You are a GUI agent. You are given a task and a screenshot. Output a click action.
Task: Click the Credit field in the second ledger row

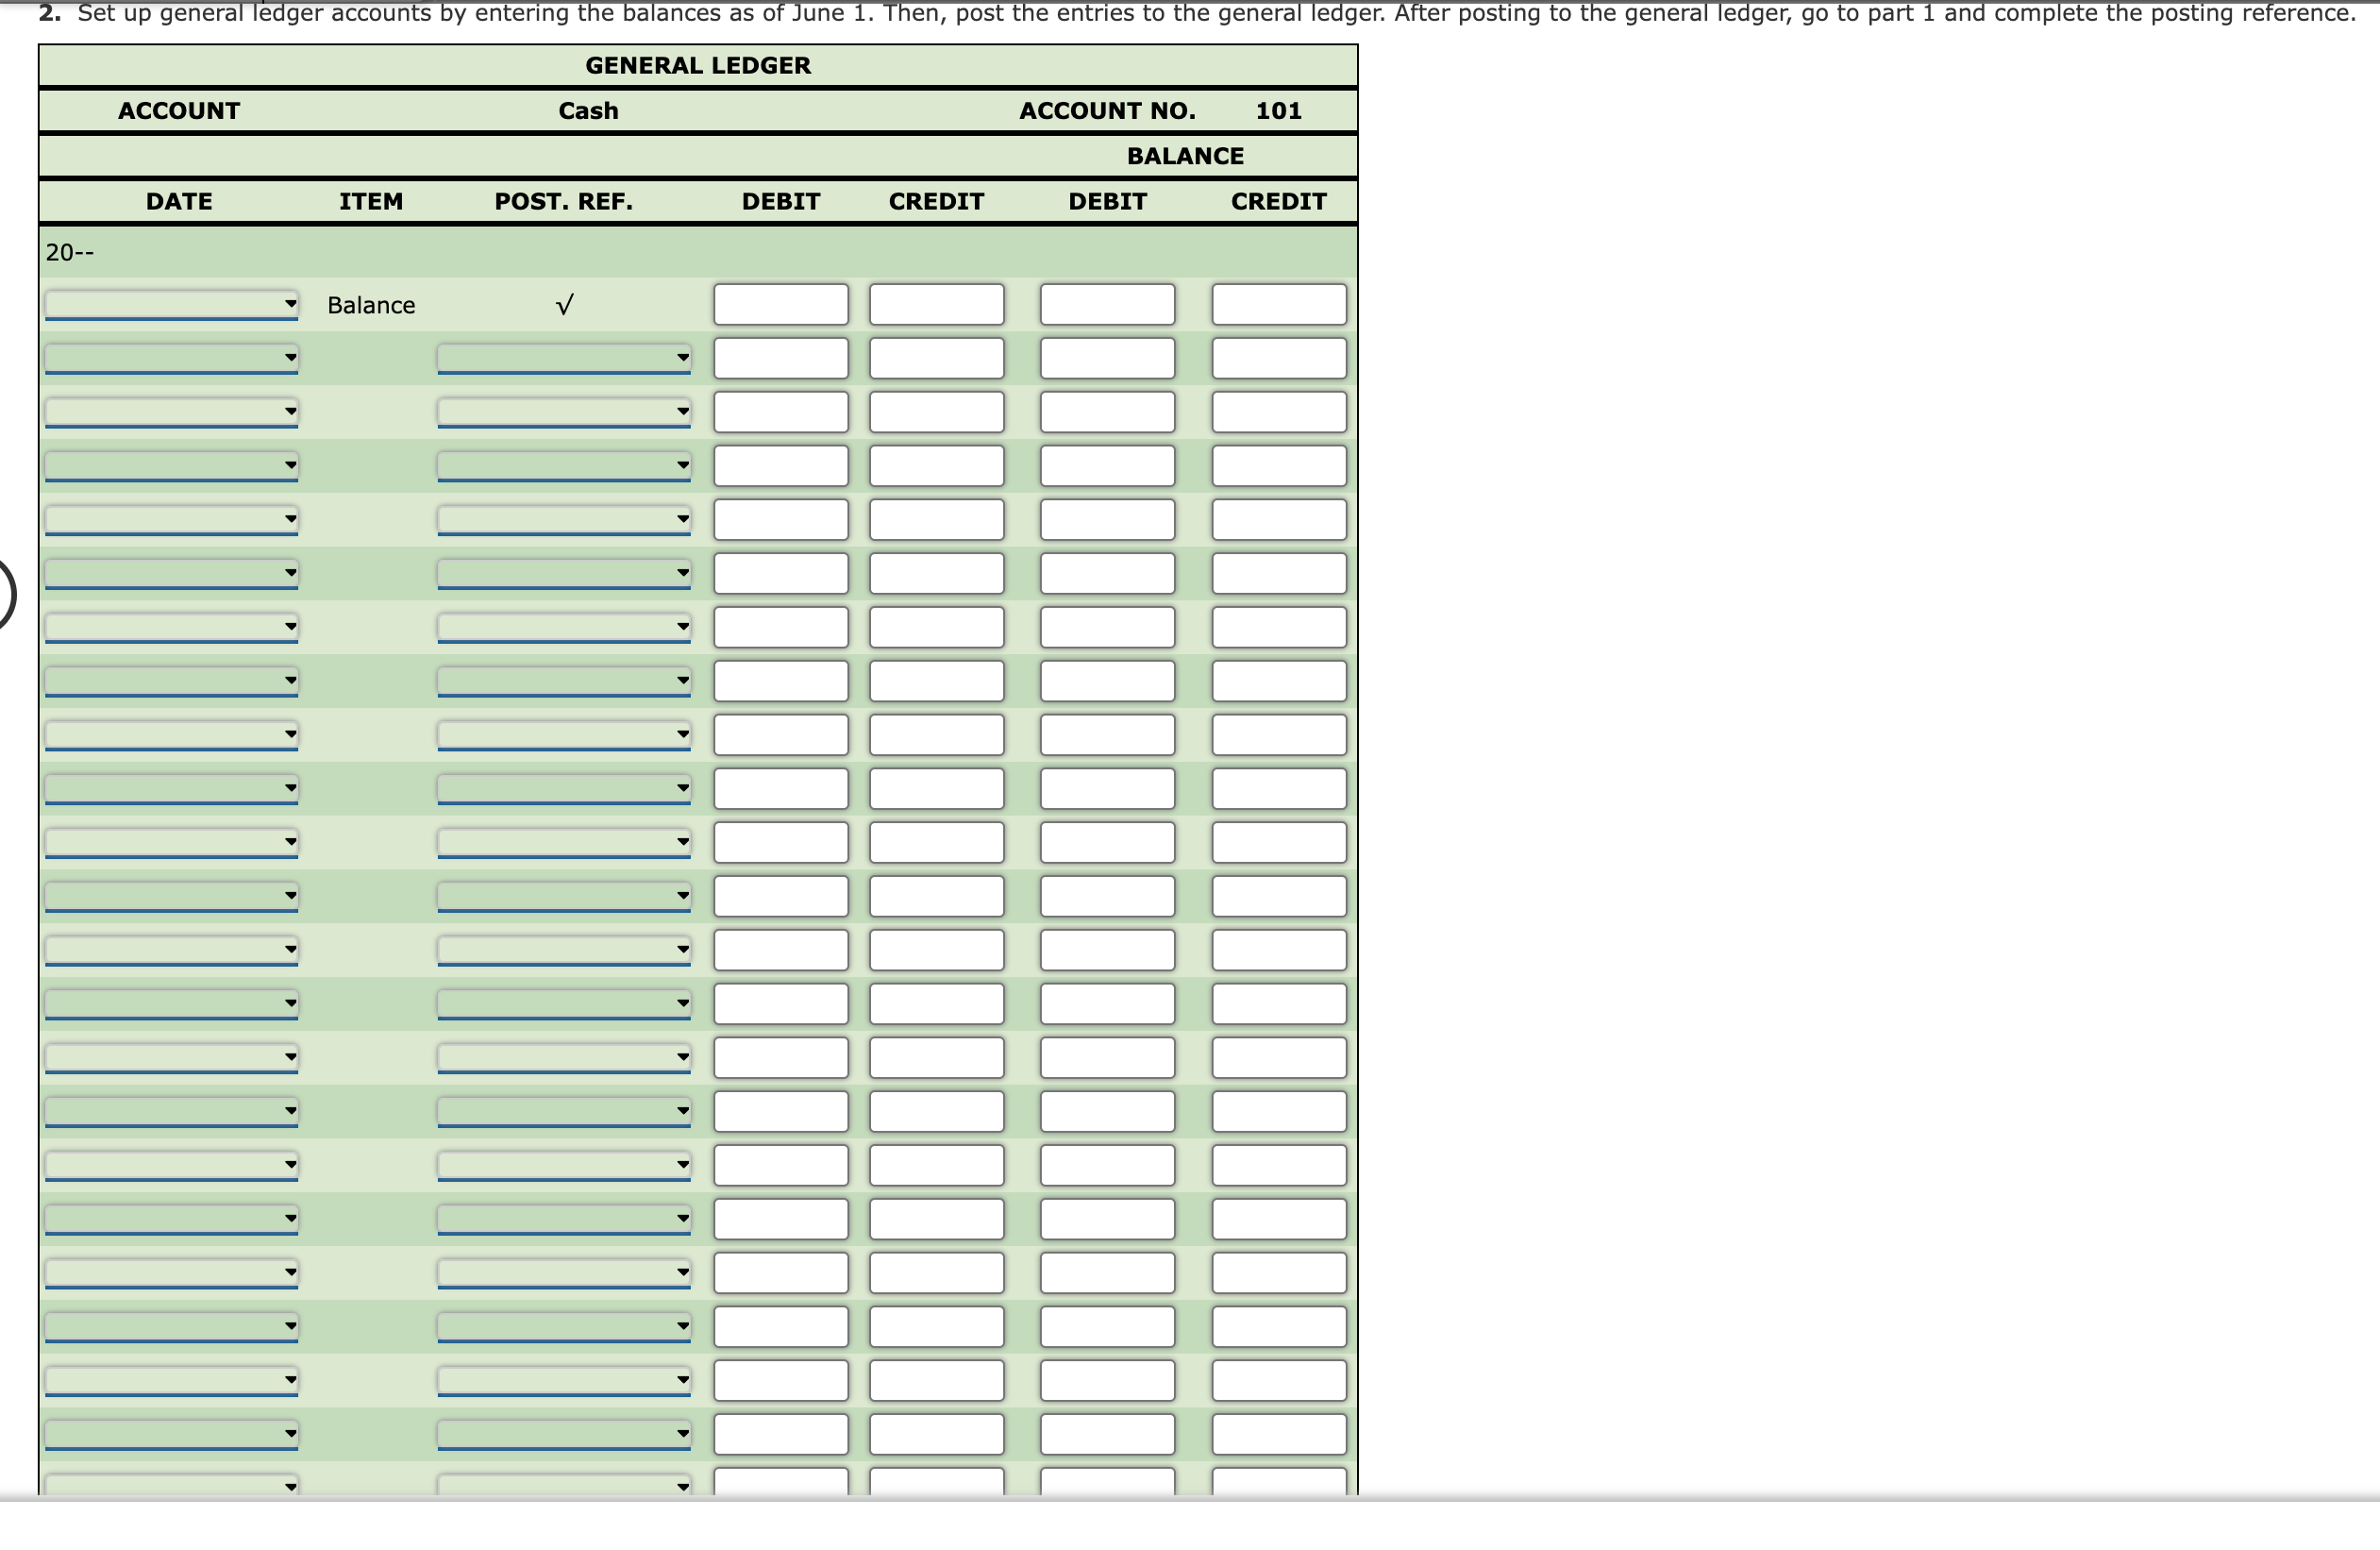[x=936, y=358]
